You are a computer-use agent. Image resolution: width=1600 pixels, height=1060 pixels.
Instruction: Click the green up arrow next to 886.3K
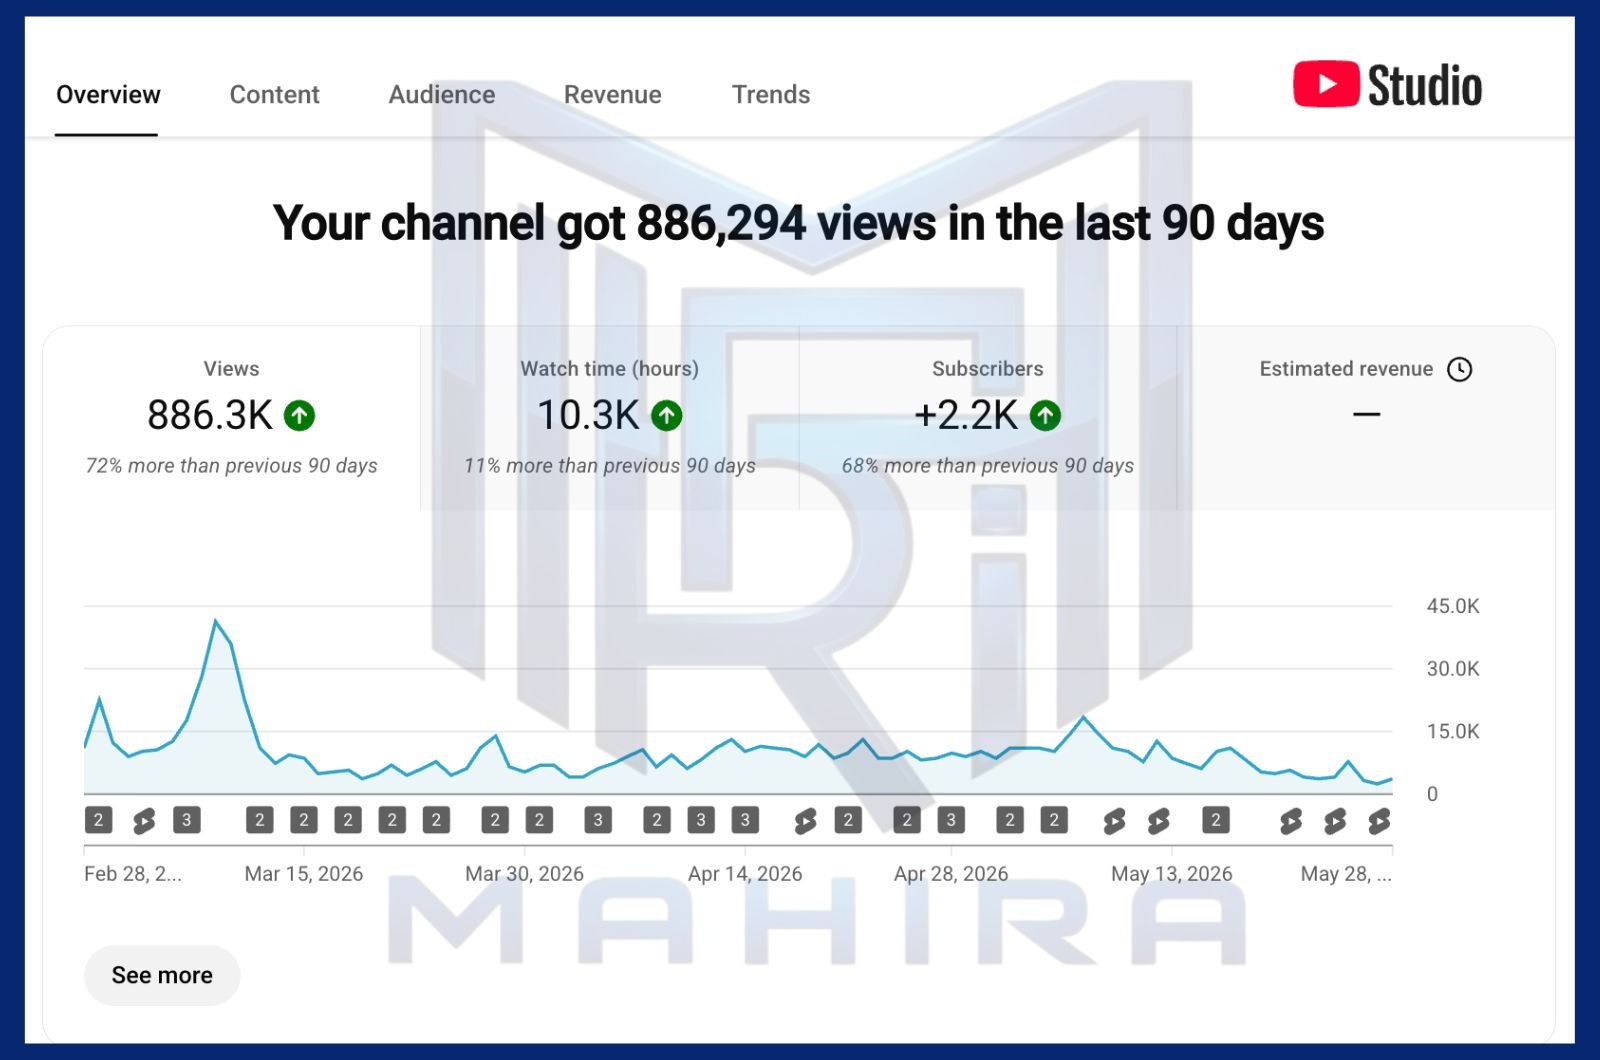point(299,415)
